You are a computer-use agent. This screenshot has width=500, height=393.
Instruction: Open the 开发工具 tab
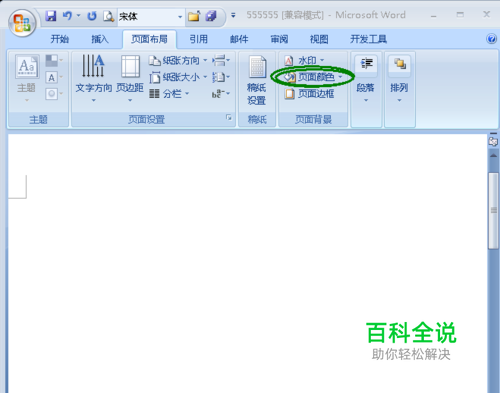[x=368, y=39]
